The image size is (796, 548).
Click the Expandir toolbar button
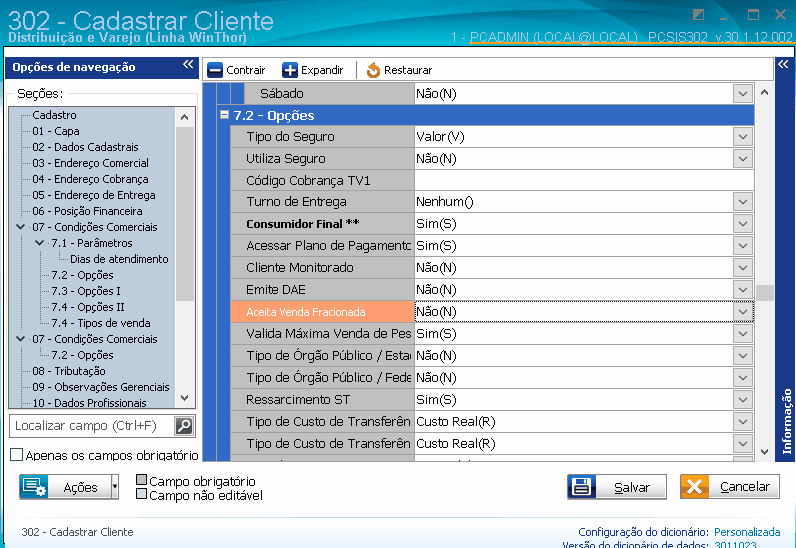coord(313,70)
